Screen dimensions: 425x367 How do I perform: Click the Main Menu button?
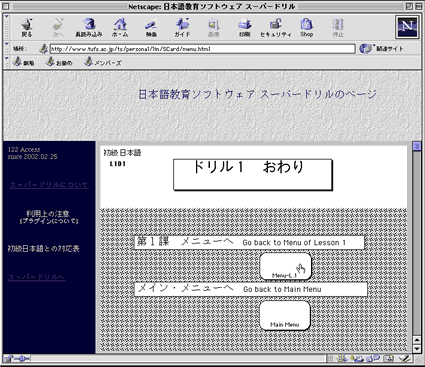(285, 315)
